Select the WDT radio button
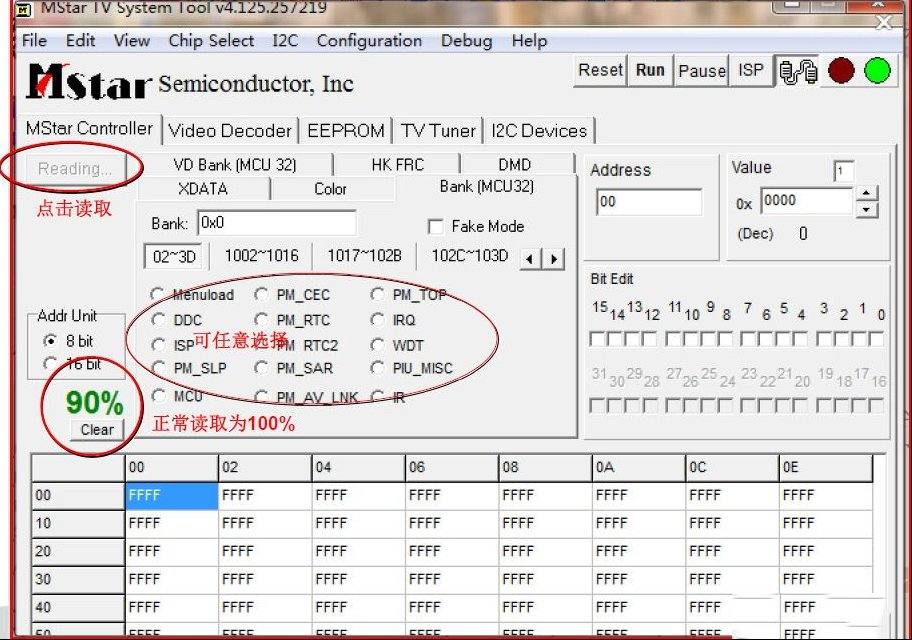Viewport: 912px width, 640px height. 377,346
